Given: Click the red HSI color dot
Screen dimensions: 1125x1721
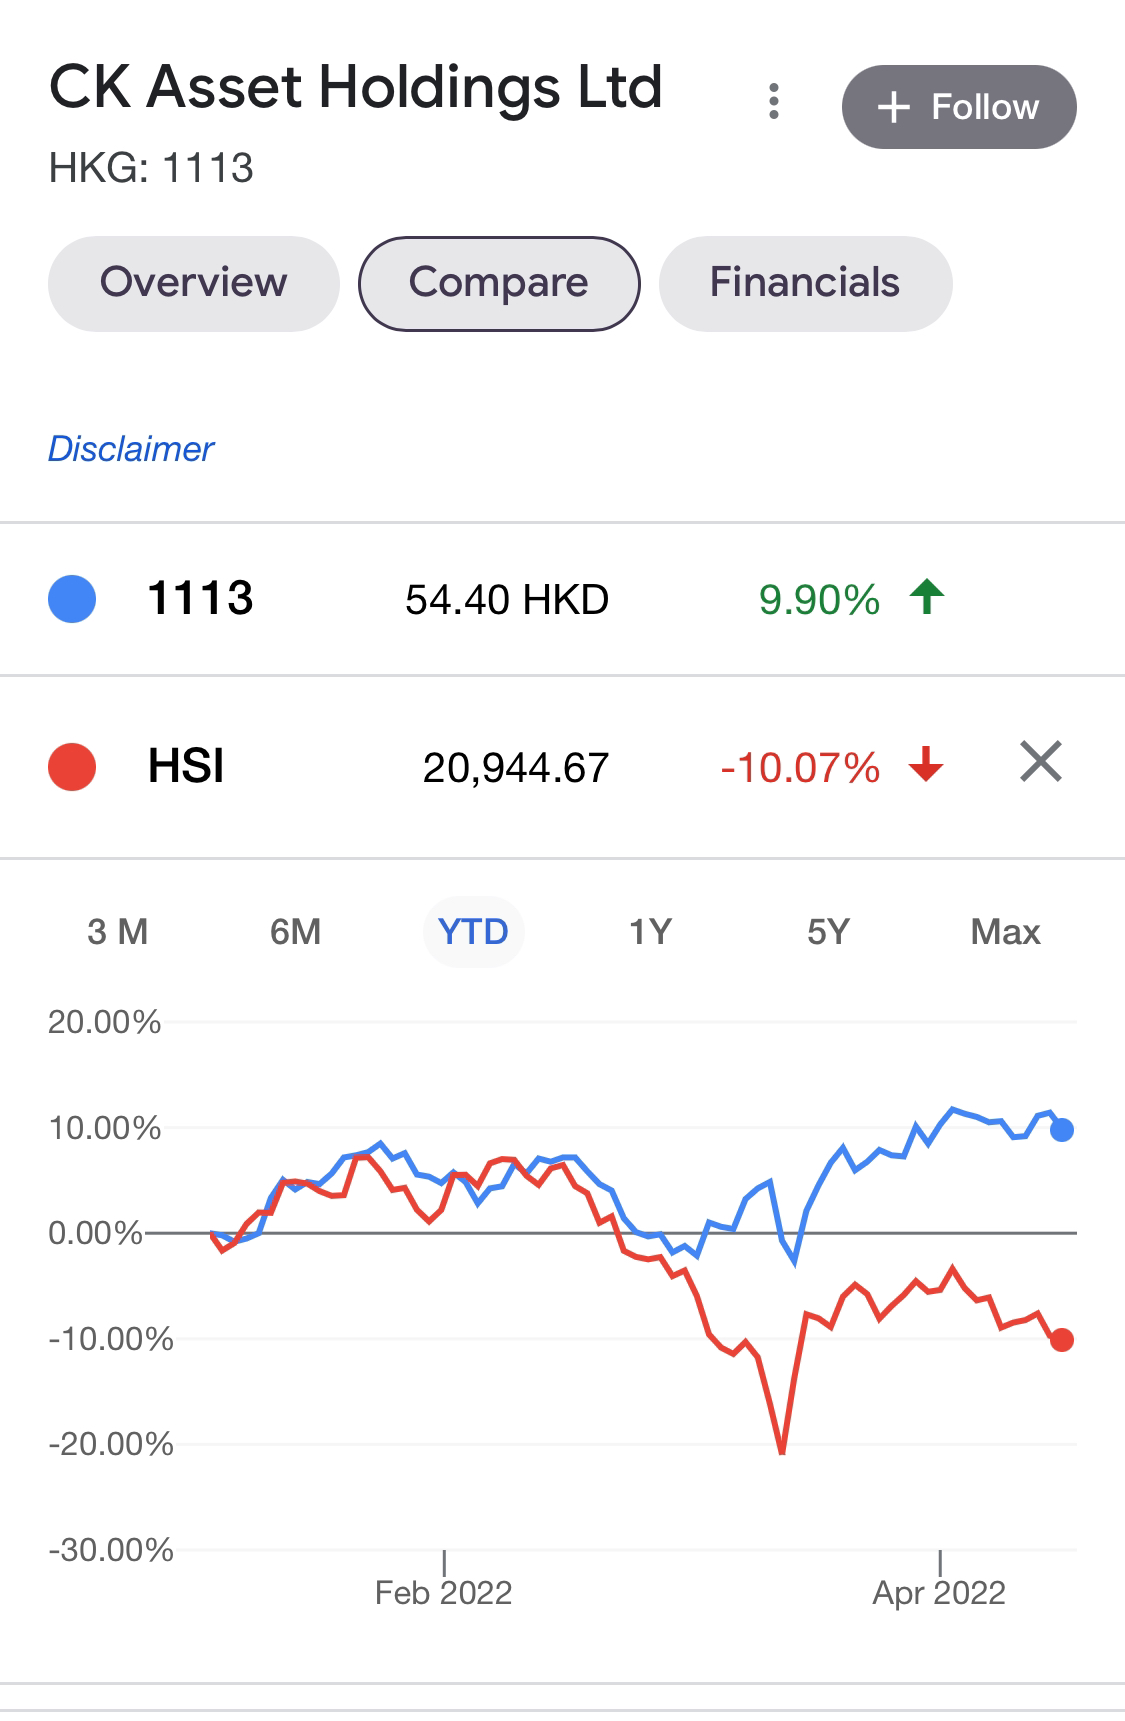Looking at the screenshot, I should 72,767.
